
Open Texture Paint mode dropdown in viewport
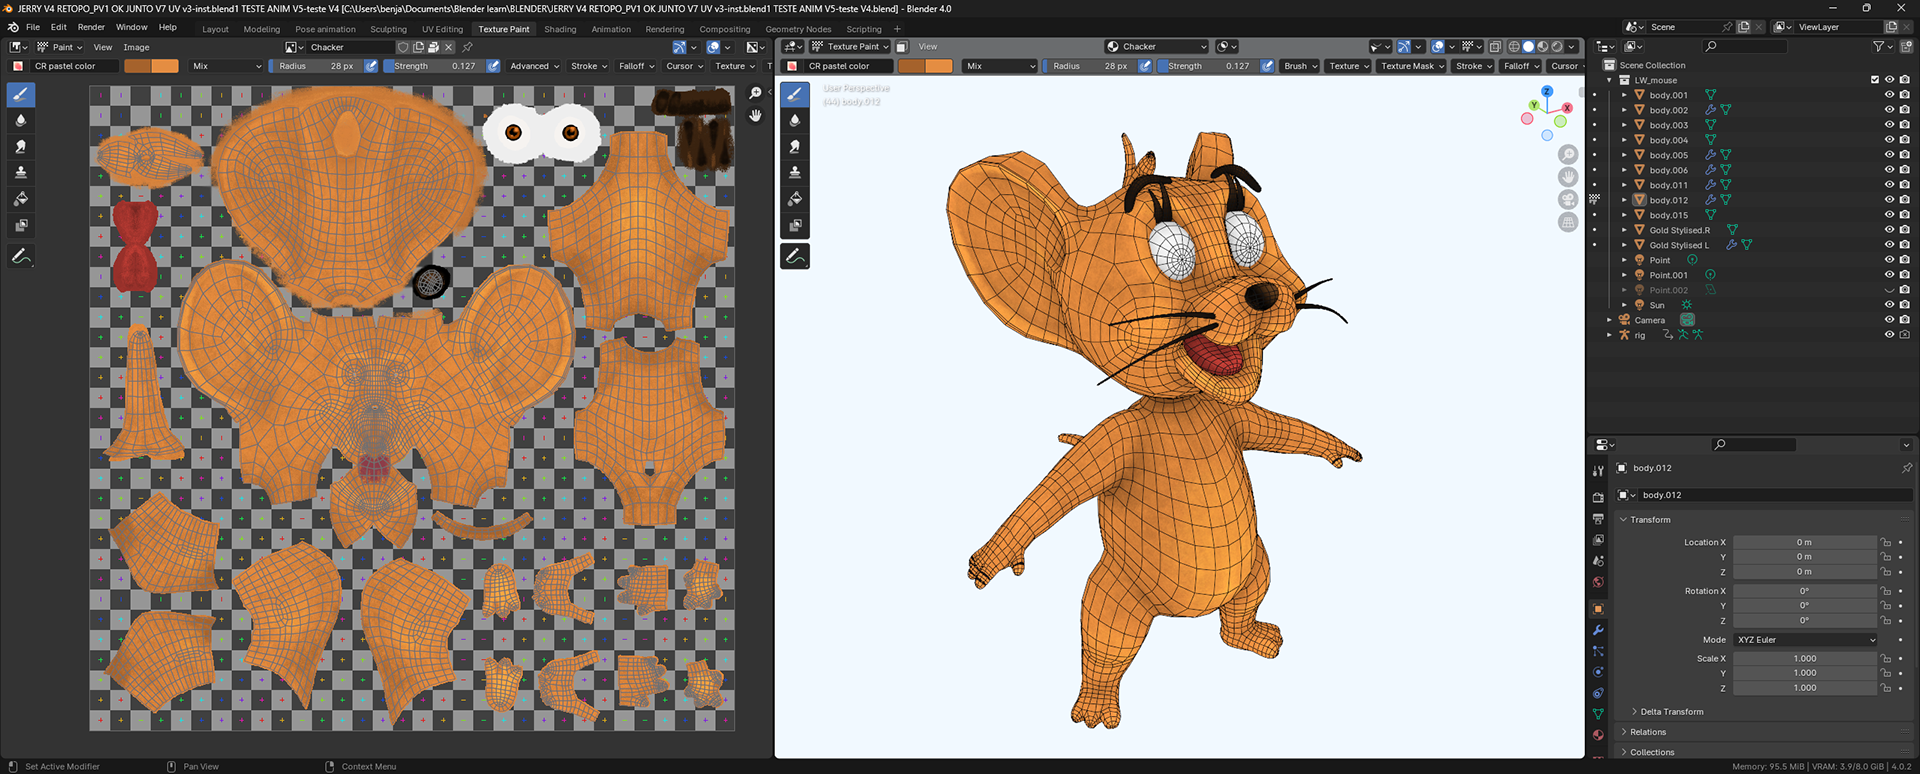[x=850, y=47]
